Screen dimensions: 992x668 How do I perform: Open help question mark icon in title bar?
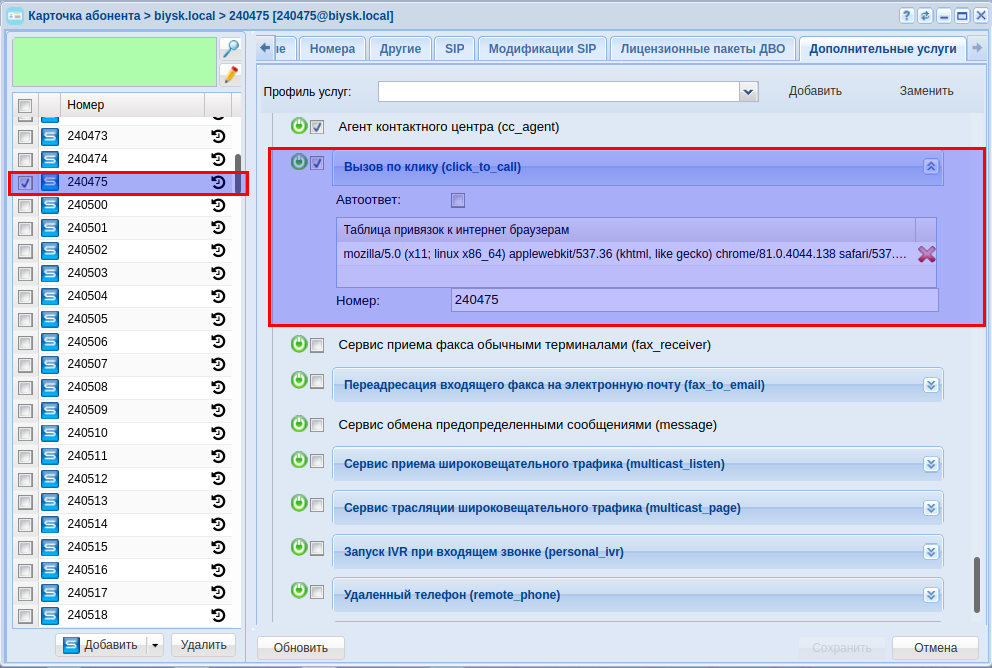coord(907,16)
